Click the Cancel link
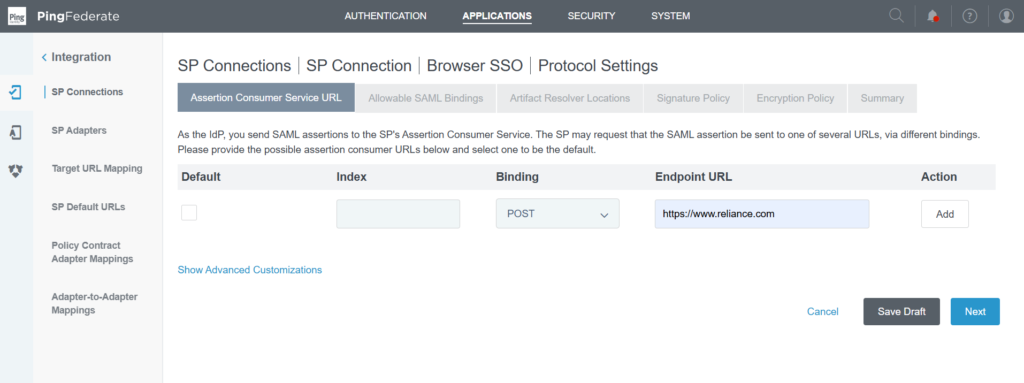This screenshot has height=383, width=1024. pos(823,312)
